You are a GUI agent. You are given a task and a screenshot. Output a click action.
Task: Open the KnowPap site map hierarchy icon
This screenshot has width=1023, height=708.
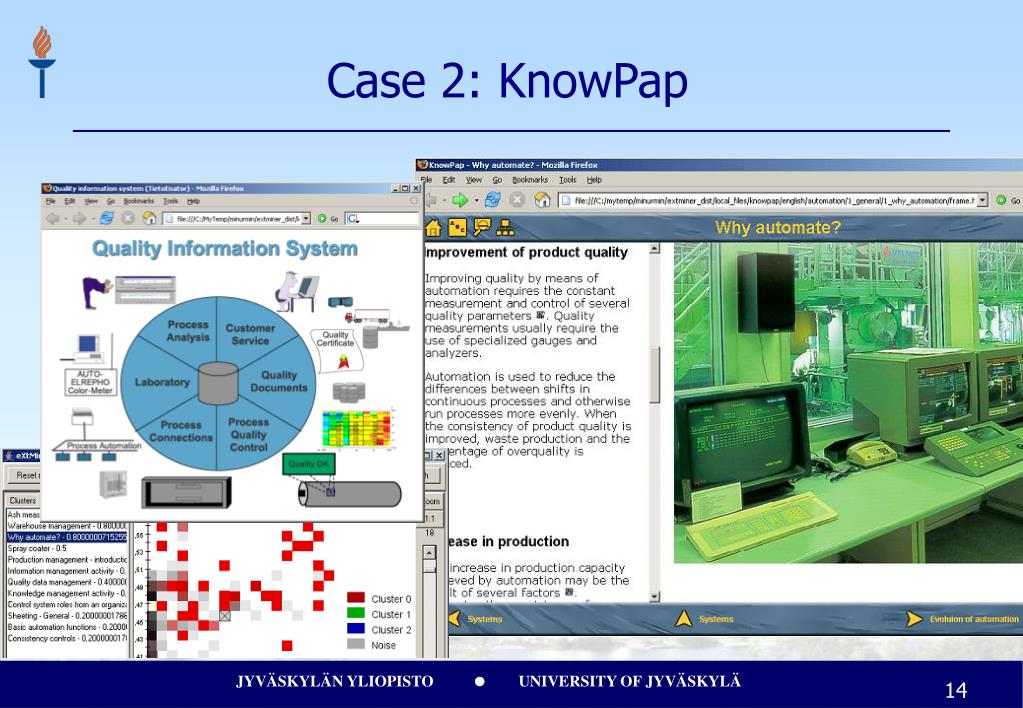[505, 227]
